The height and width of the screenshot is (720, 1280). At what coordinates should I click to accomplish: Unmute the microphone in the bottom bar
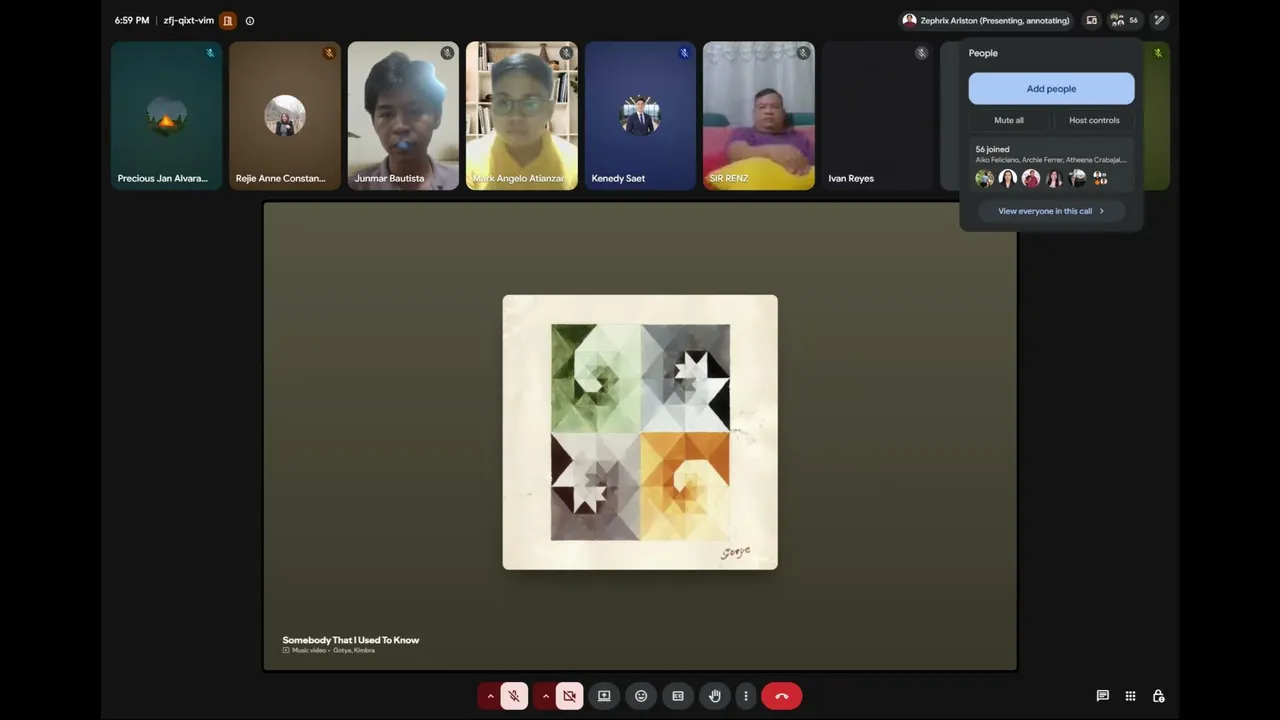(514, 696)
